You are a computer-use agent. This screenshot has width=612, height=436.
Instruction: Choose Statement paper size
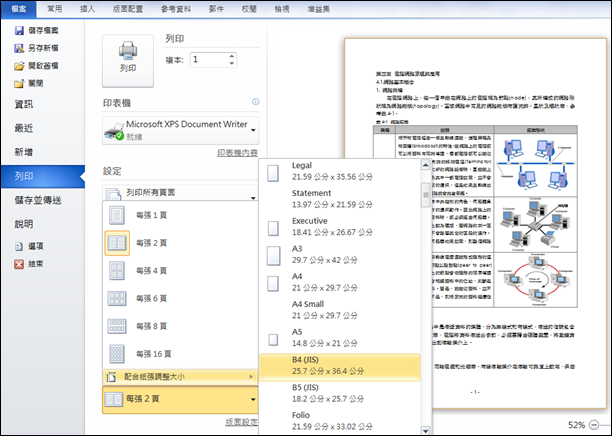coord(340,199)
